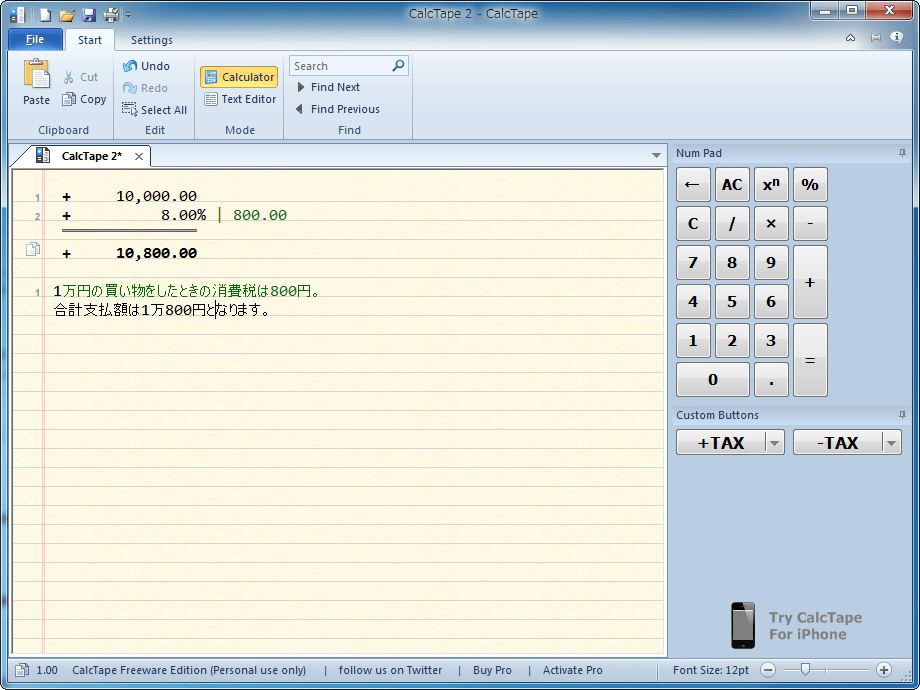Screen dimensions: 920x690
Task: Click the 7 key on Num Pad
Action: point(693,262)
